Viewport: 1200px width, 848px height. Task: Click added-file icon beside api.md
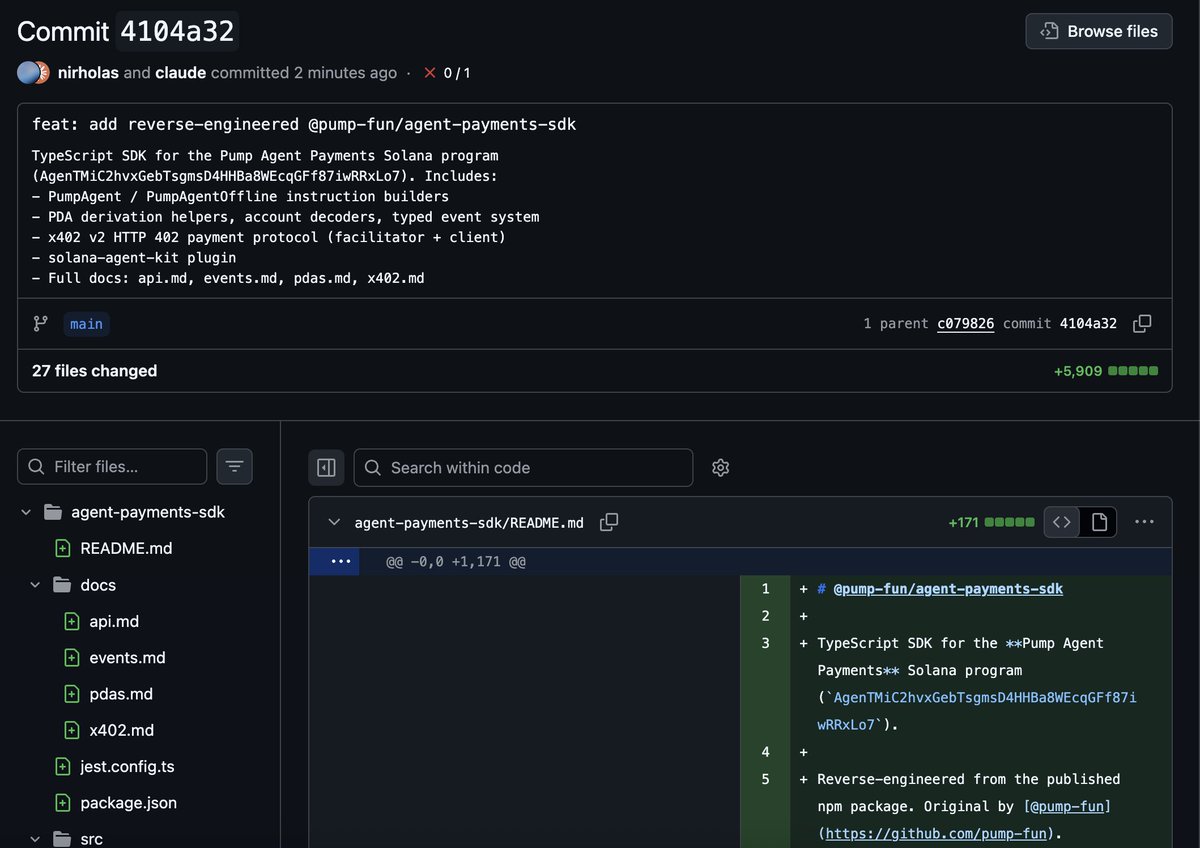(x=71, y=621)
